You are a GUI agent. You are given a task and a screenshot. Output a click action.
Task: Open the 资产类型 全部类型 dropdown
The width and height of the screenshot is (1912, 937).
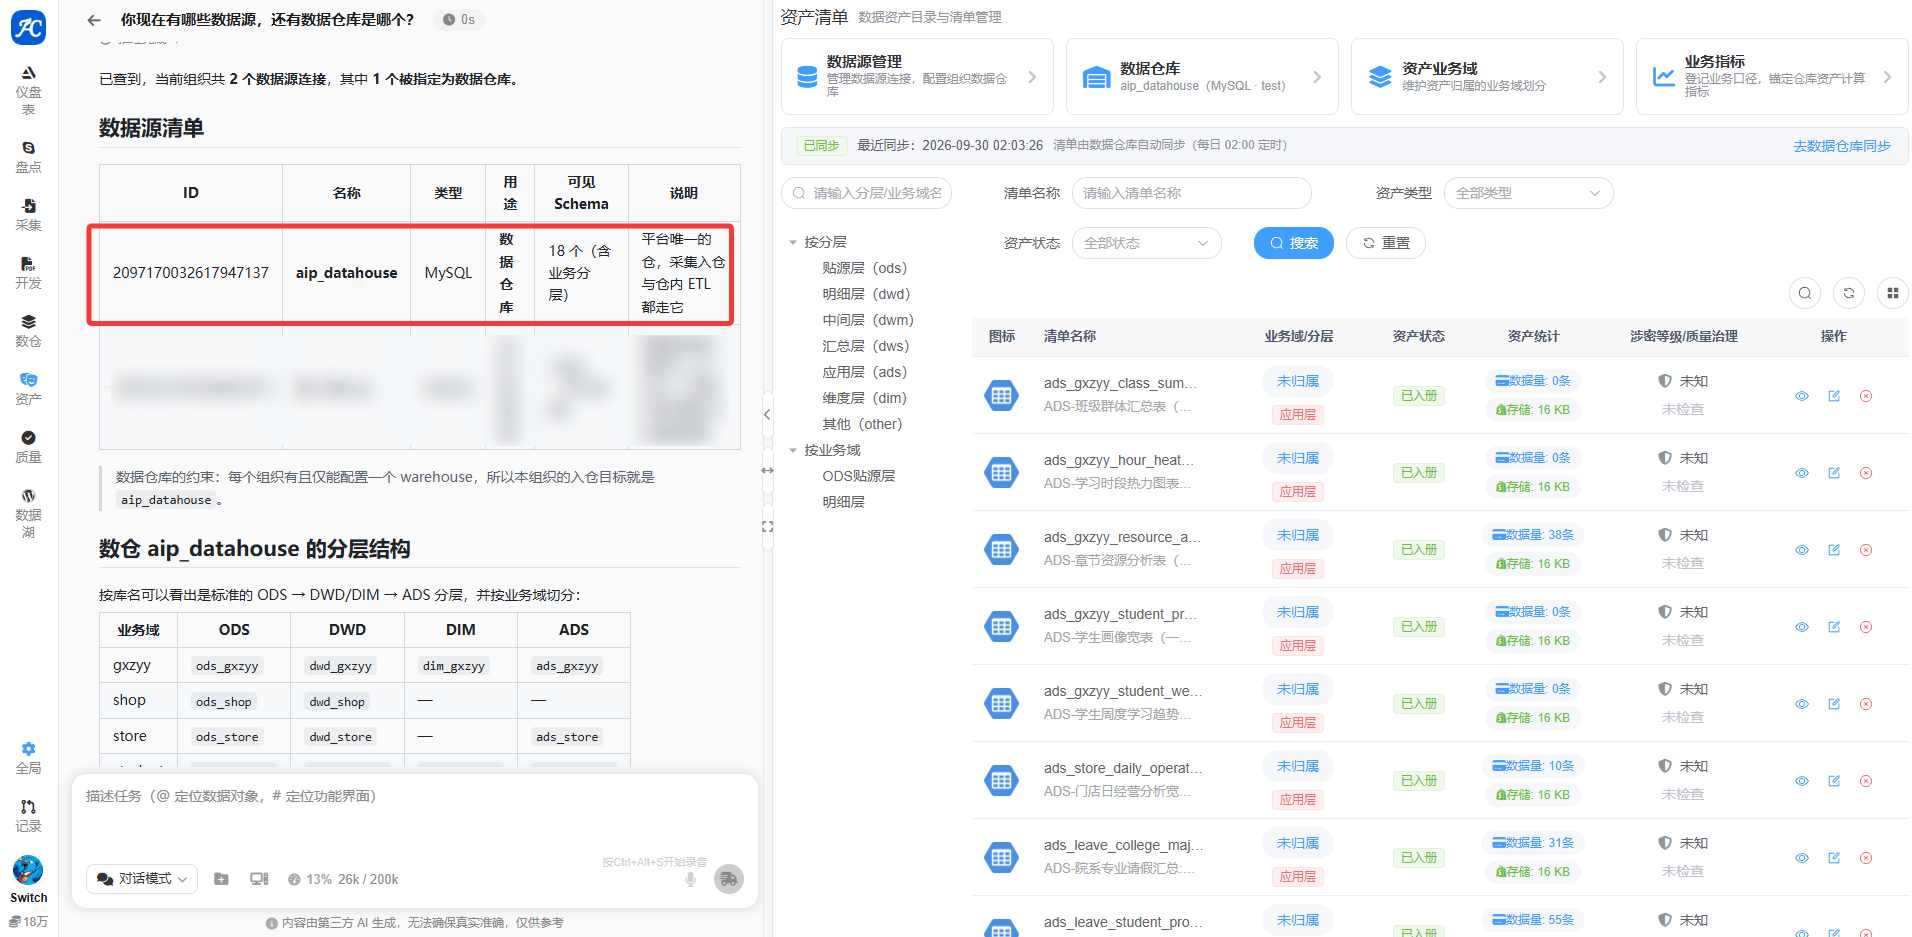(1528, 193)
